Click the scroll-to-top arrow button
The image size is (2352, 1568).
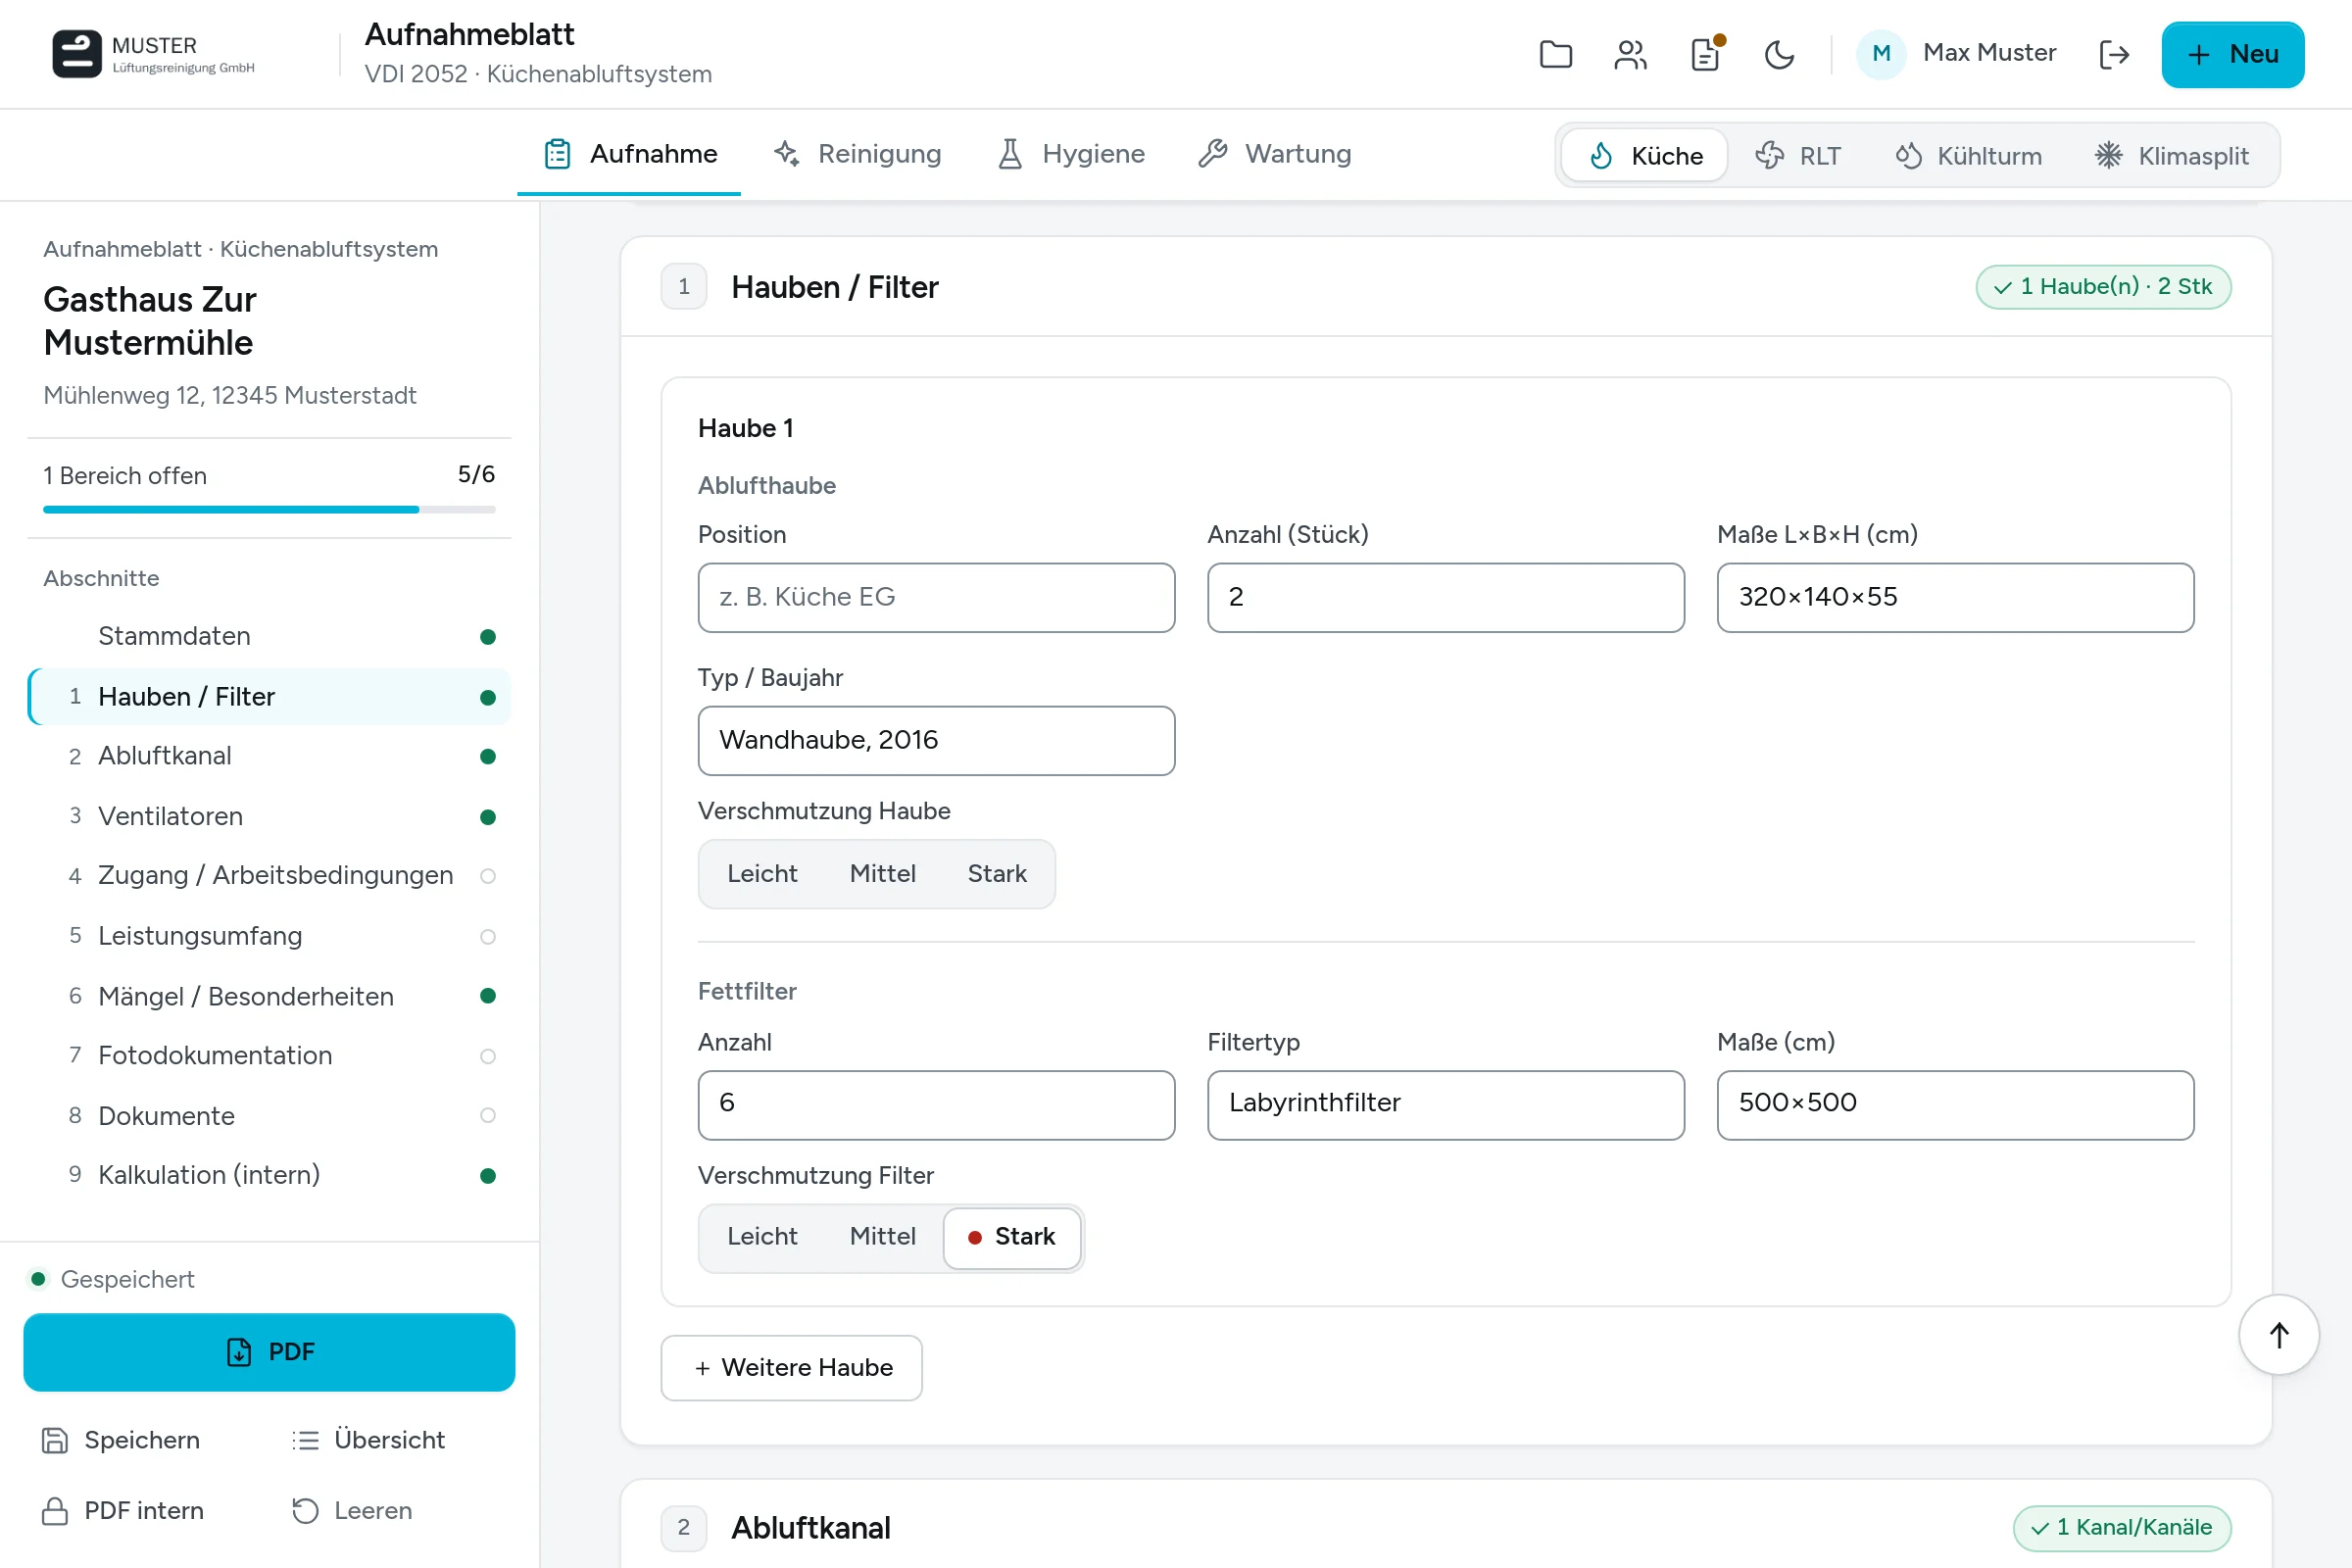tap(2278, 1335)
